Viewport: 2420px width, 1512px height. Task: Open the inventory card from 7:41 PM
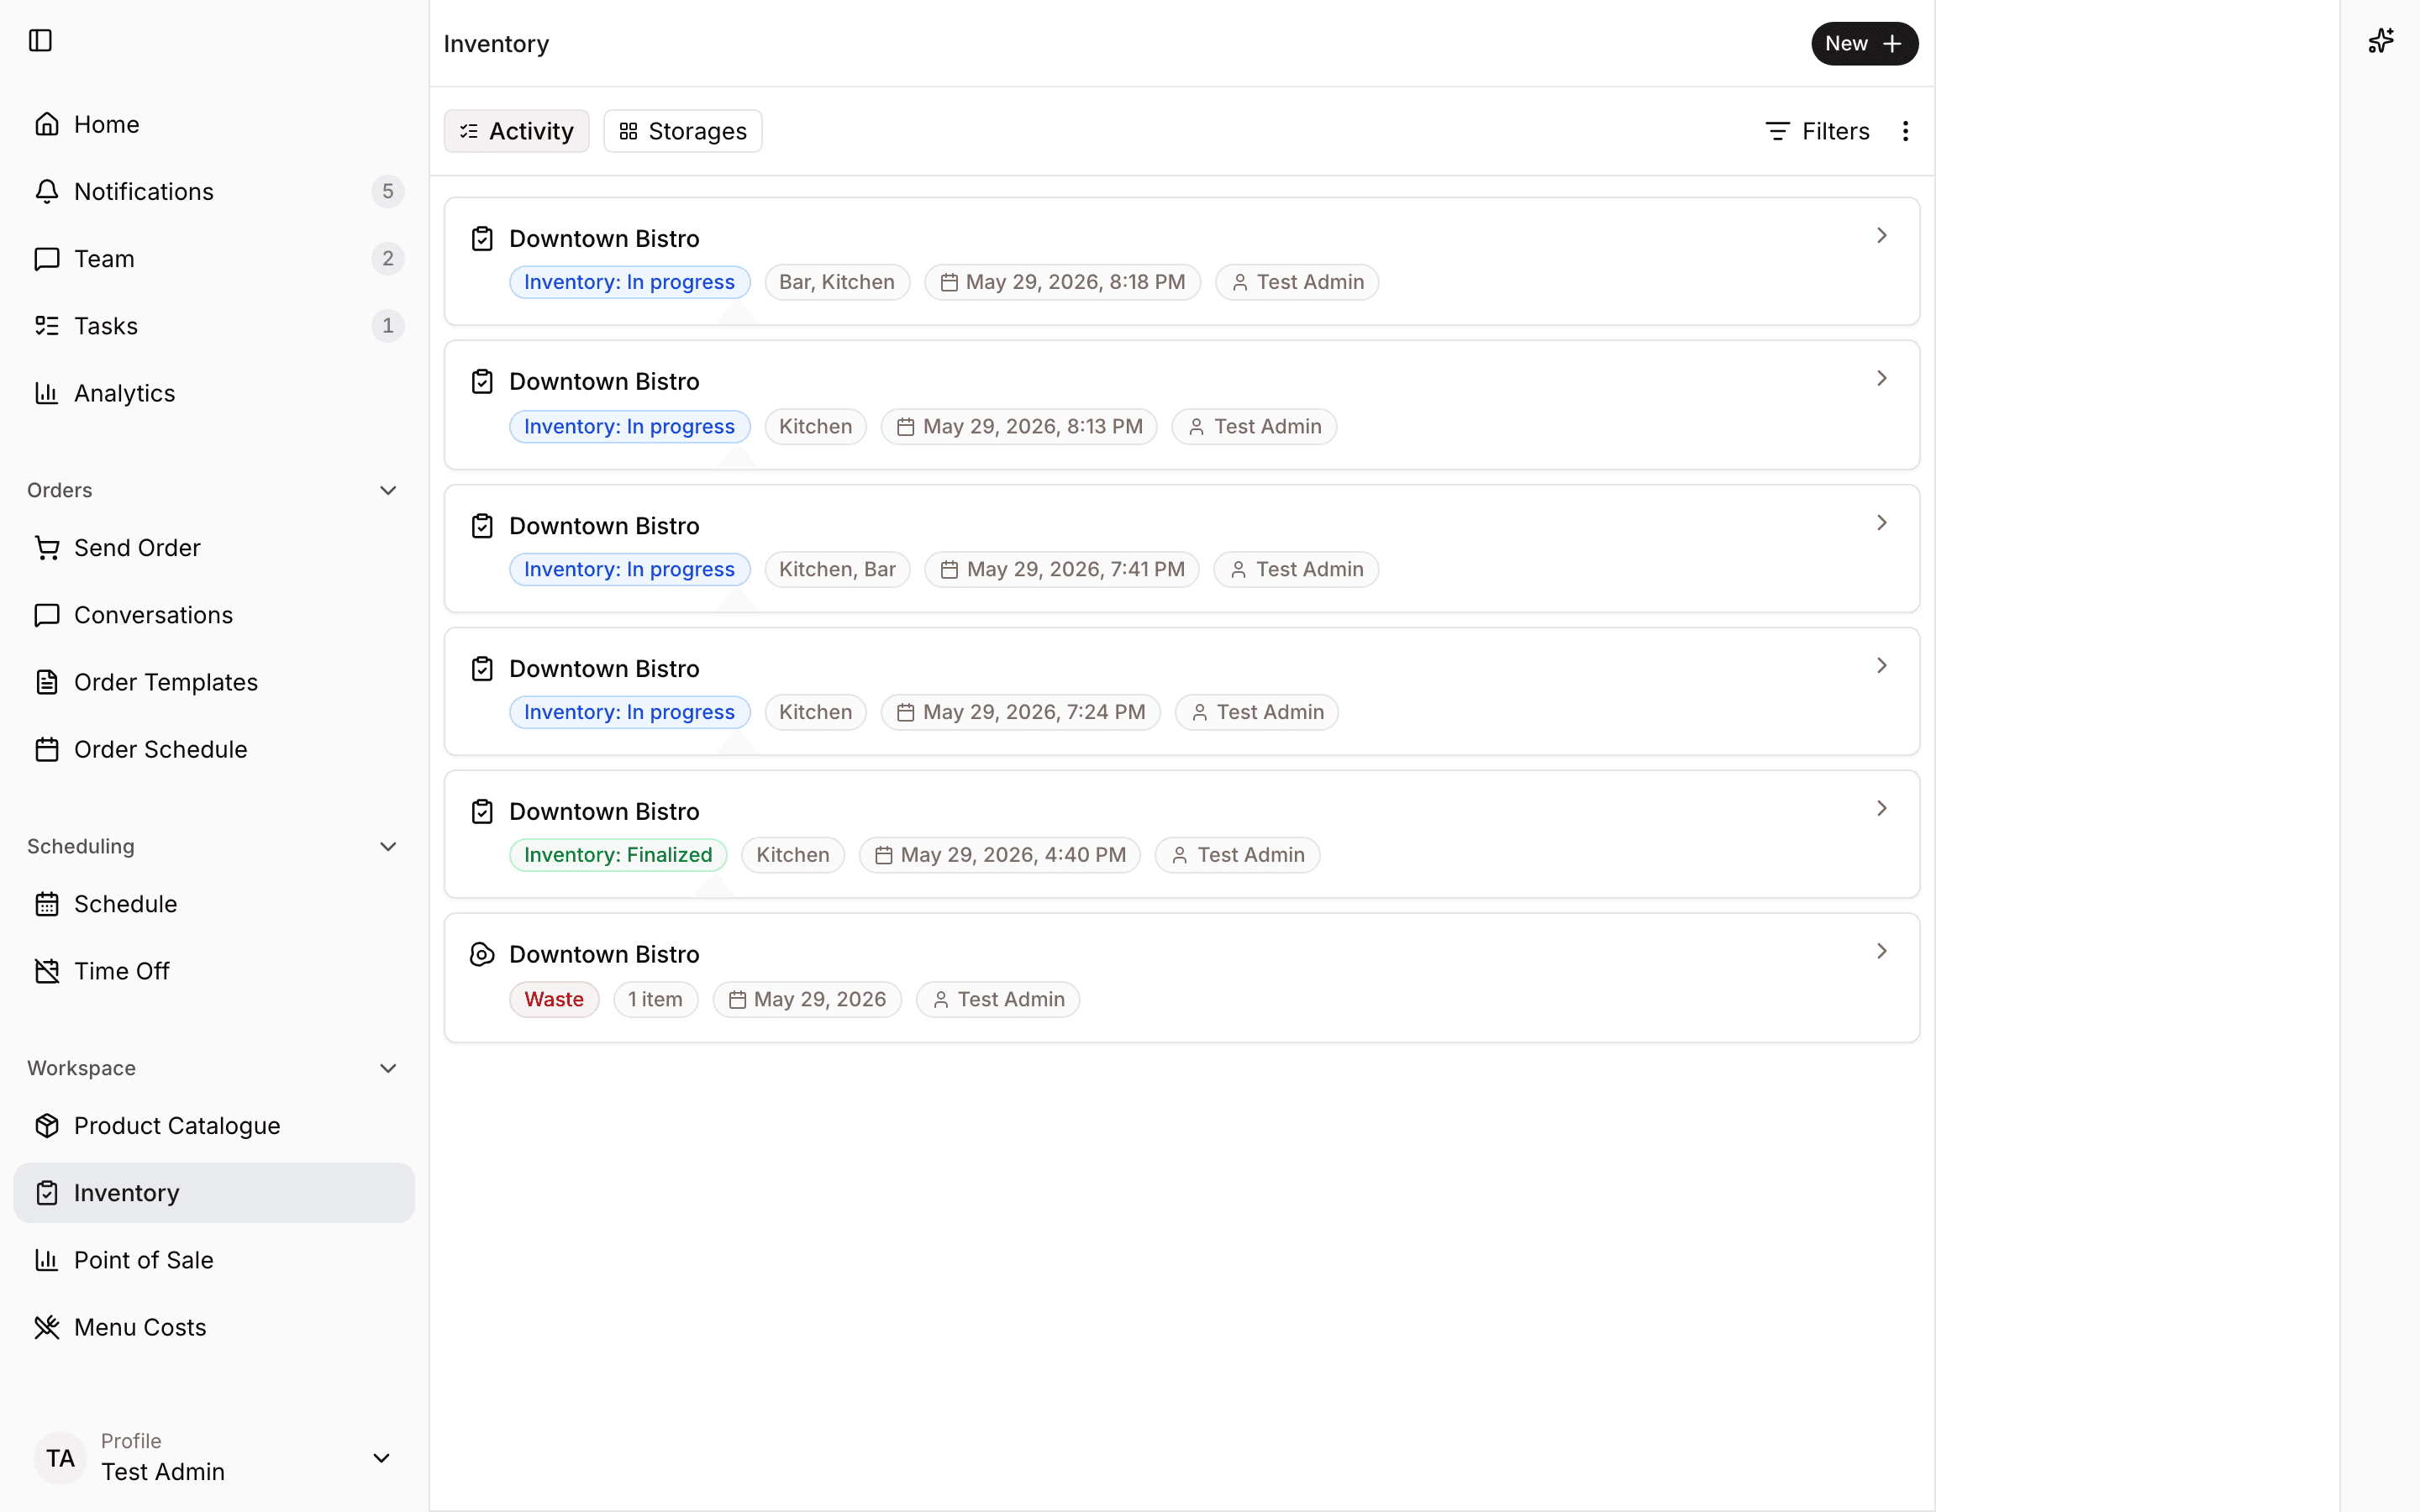tap(1181, 548)
